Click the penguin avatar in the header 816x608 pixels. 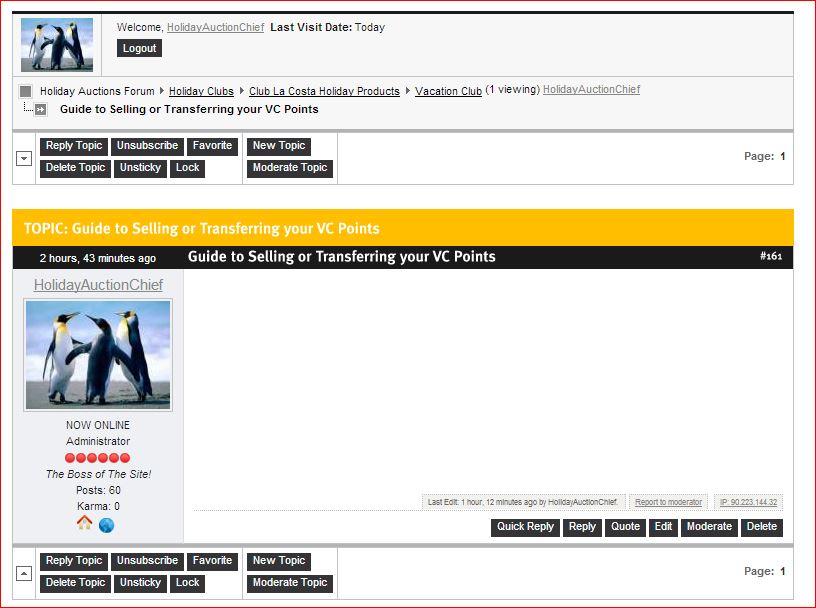point(57,44)
